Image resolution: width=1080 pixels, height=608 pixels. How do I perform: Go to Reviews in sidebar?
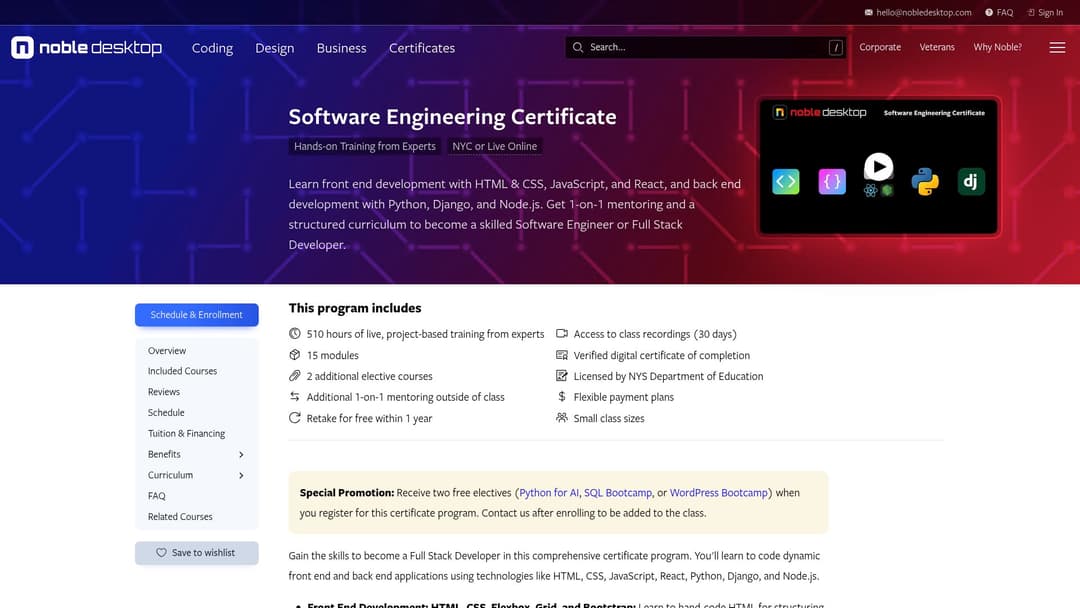(x=164, y=392)
